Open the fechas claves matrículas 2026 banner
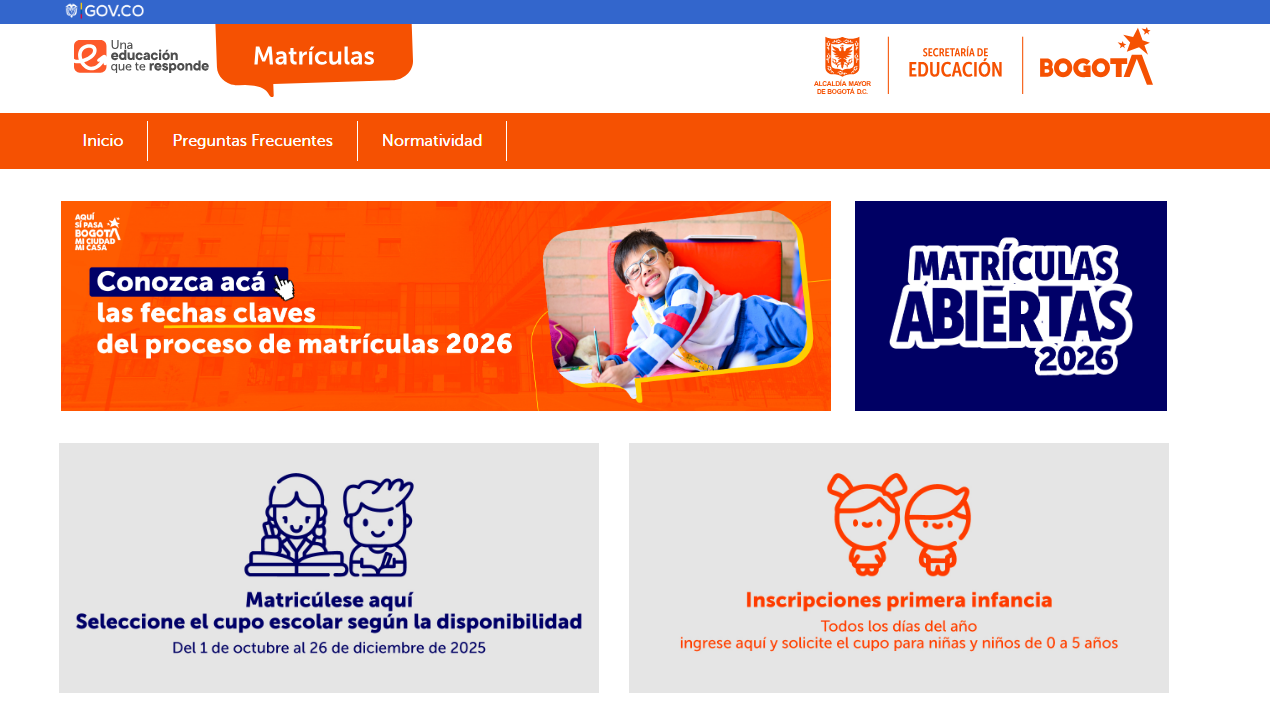This screenshot has height=724, width=1270. click(446, 306)
